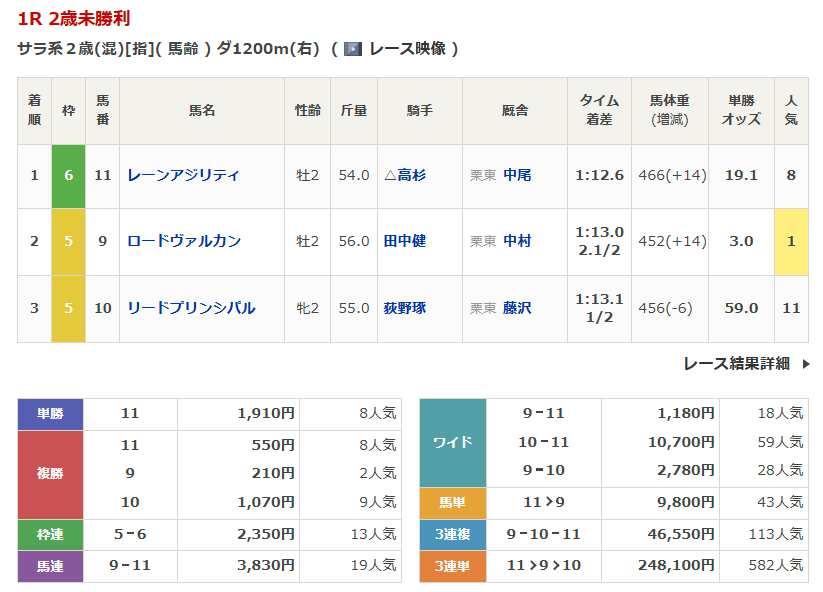Viewport: 823px width, 592px height.
Task: Open horse リードプリンシパル page
Action: coord(191,308)
